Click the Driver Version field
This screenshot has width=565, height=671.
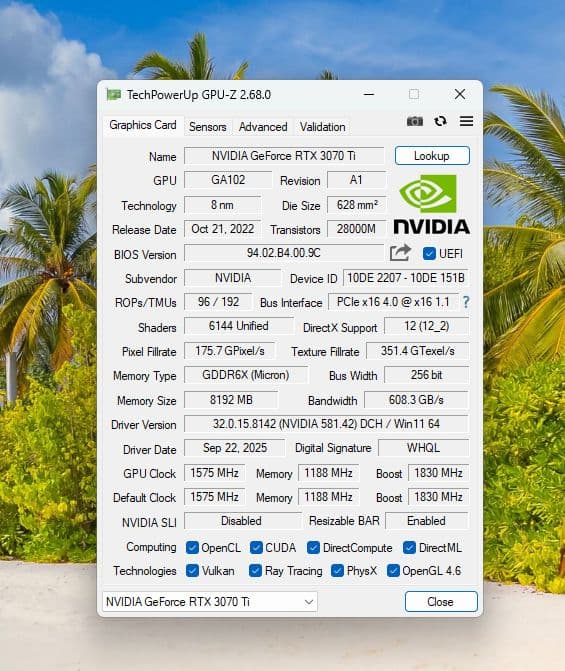click(327, 424)
